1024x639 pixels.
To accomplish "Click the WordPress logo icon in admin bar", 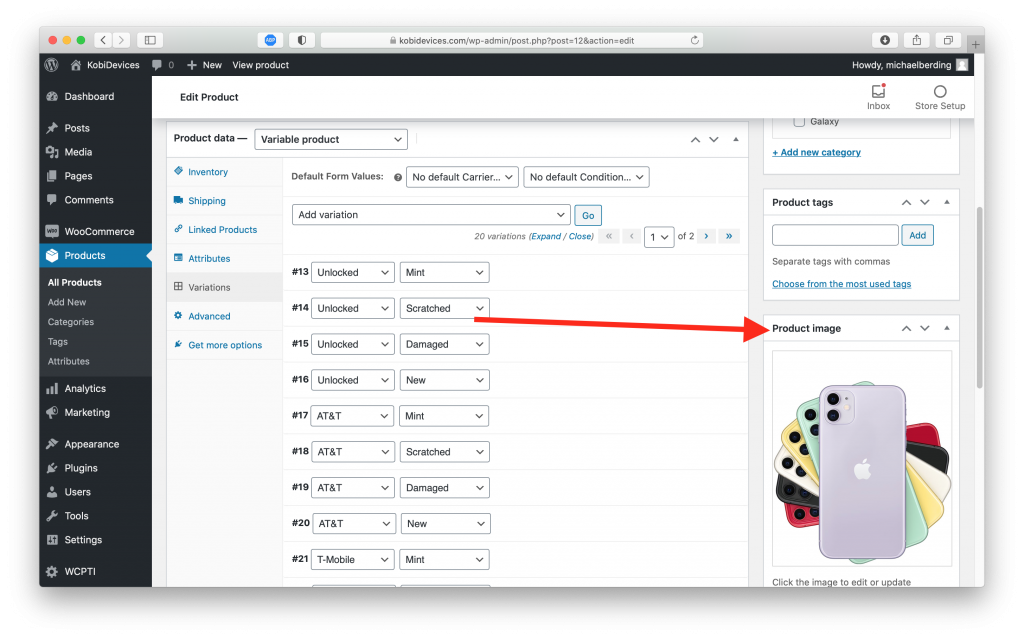I will (52, 65).
